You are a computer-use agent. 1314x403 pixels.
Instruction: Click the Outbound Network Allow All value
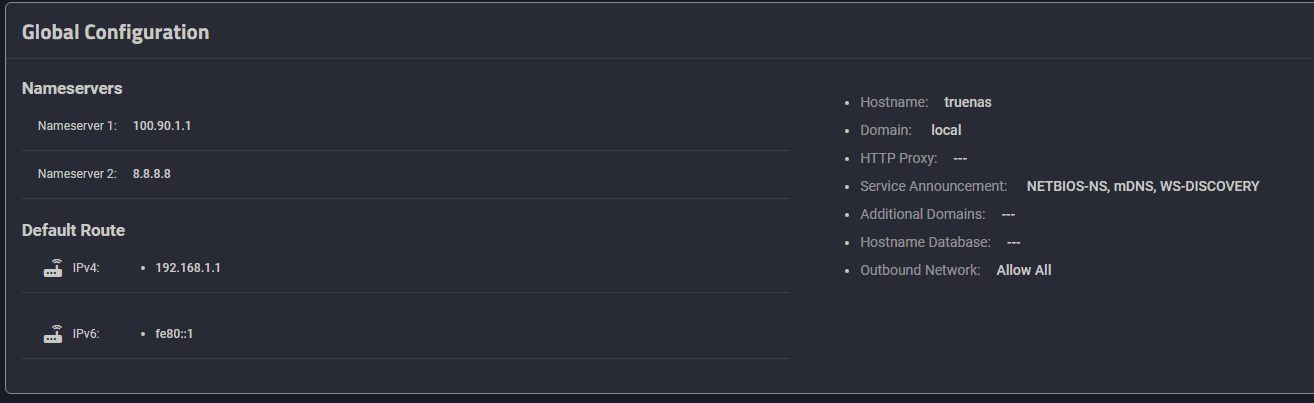pos(1024,270)
